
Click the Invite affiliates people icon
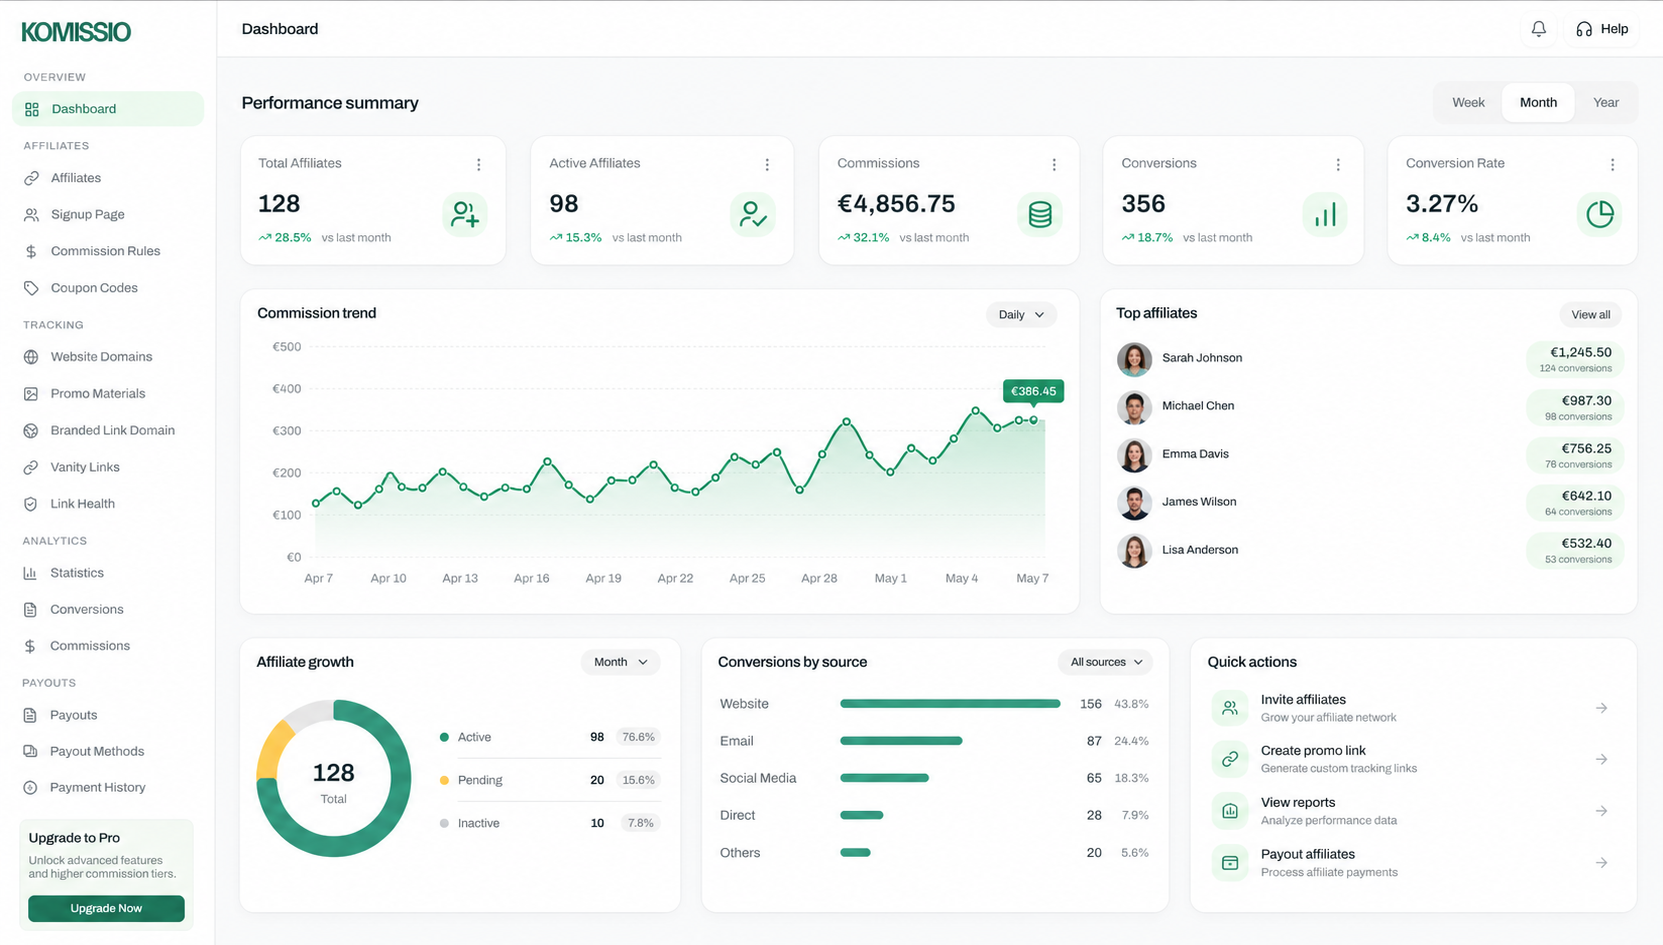pyautogui.click(x=1230, y=708)
